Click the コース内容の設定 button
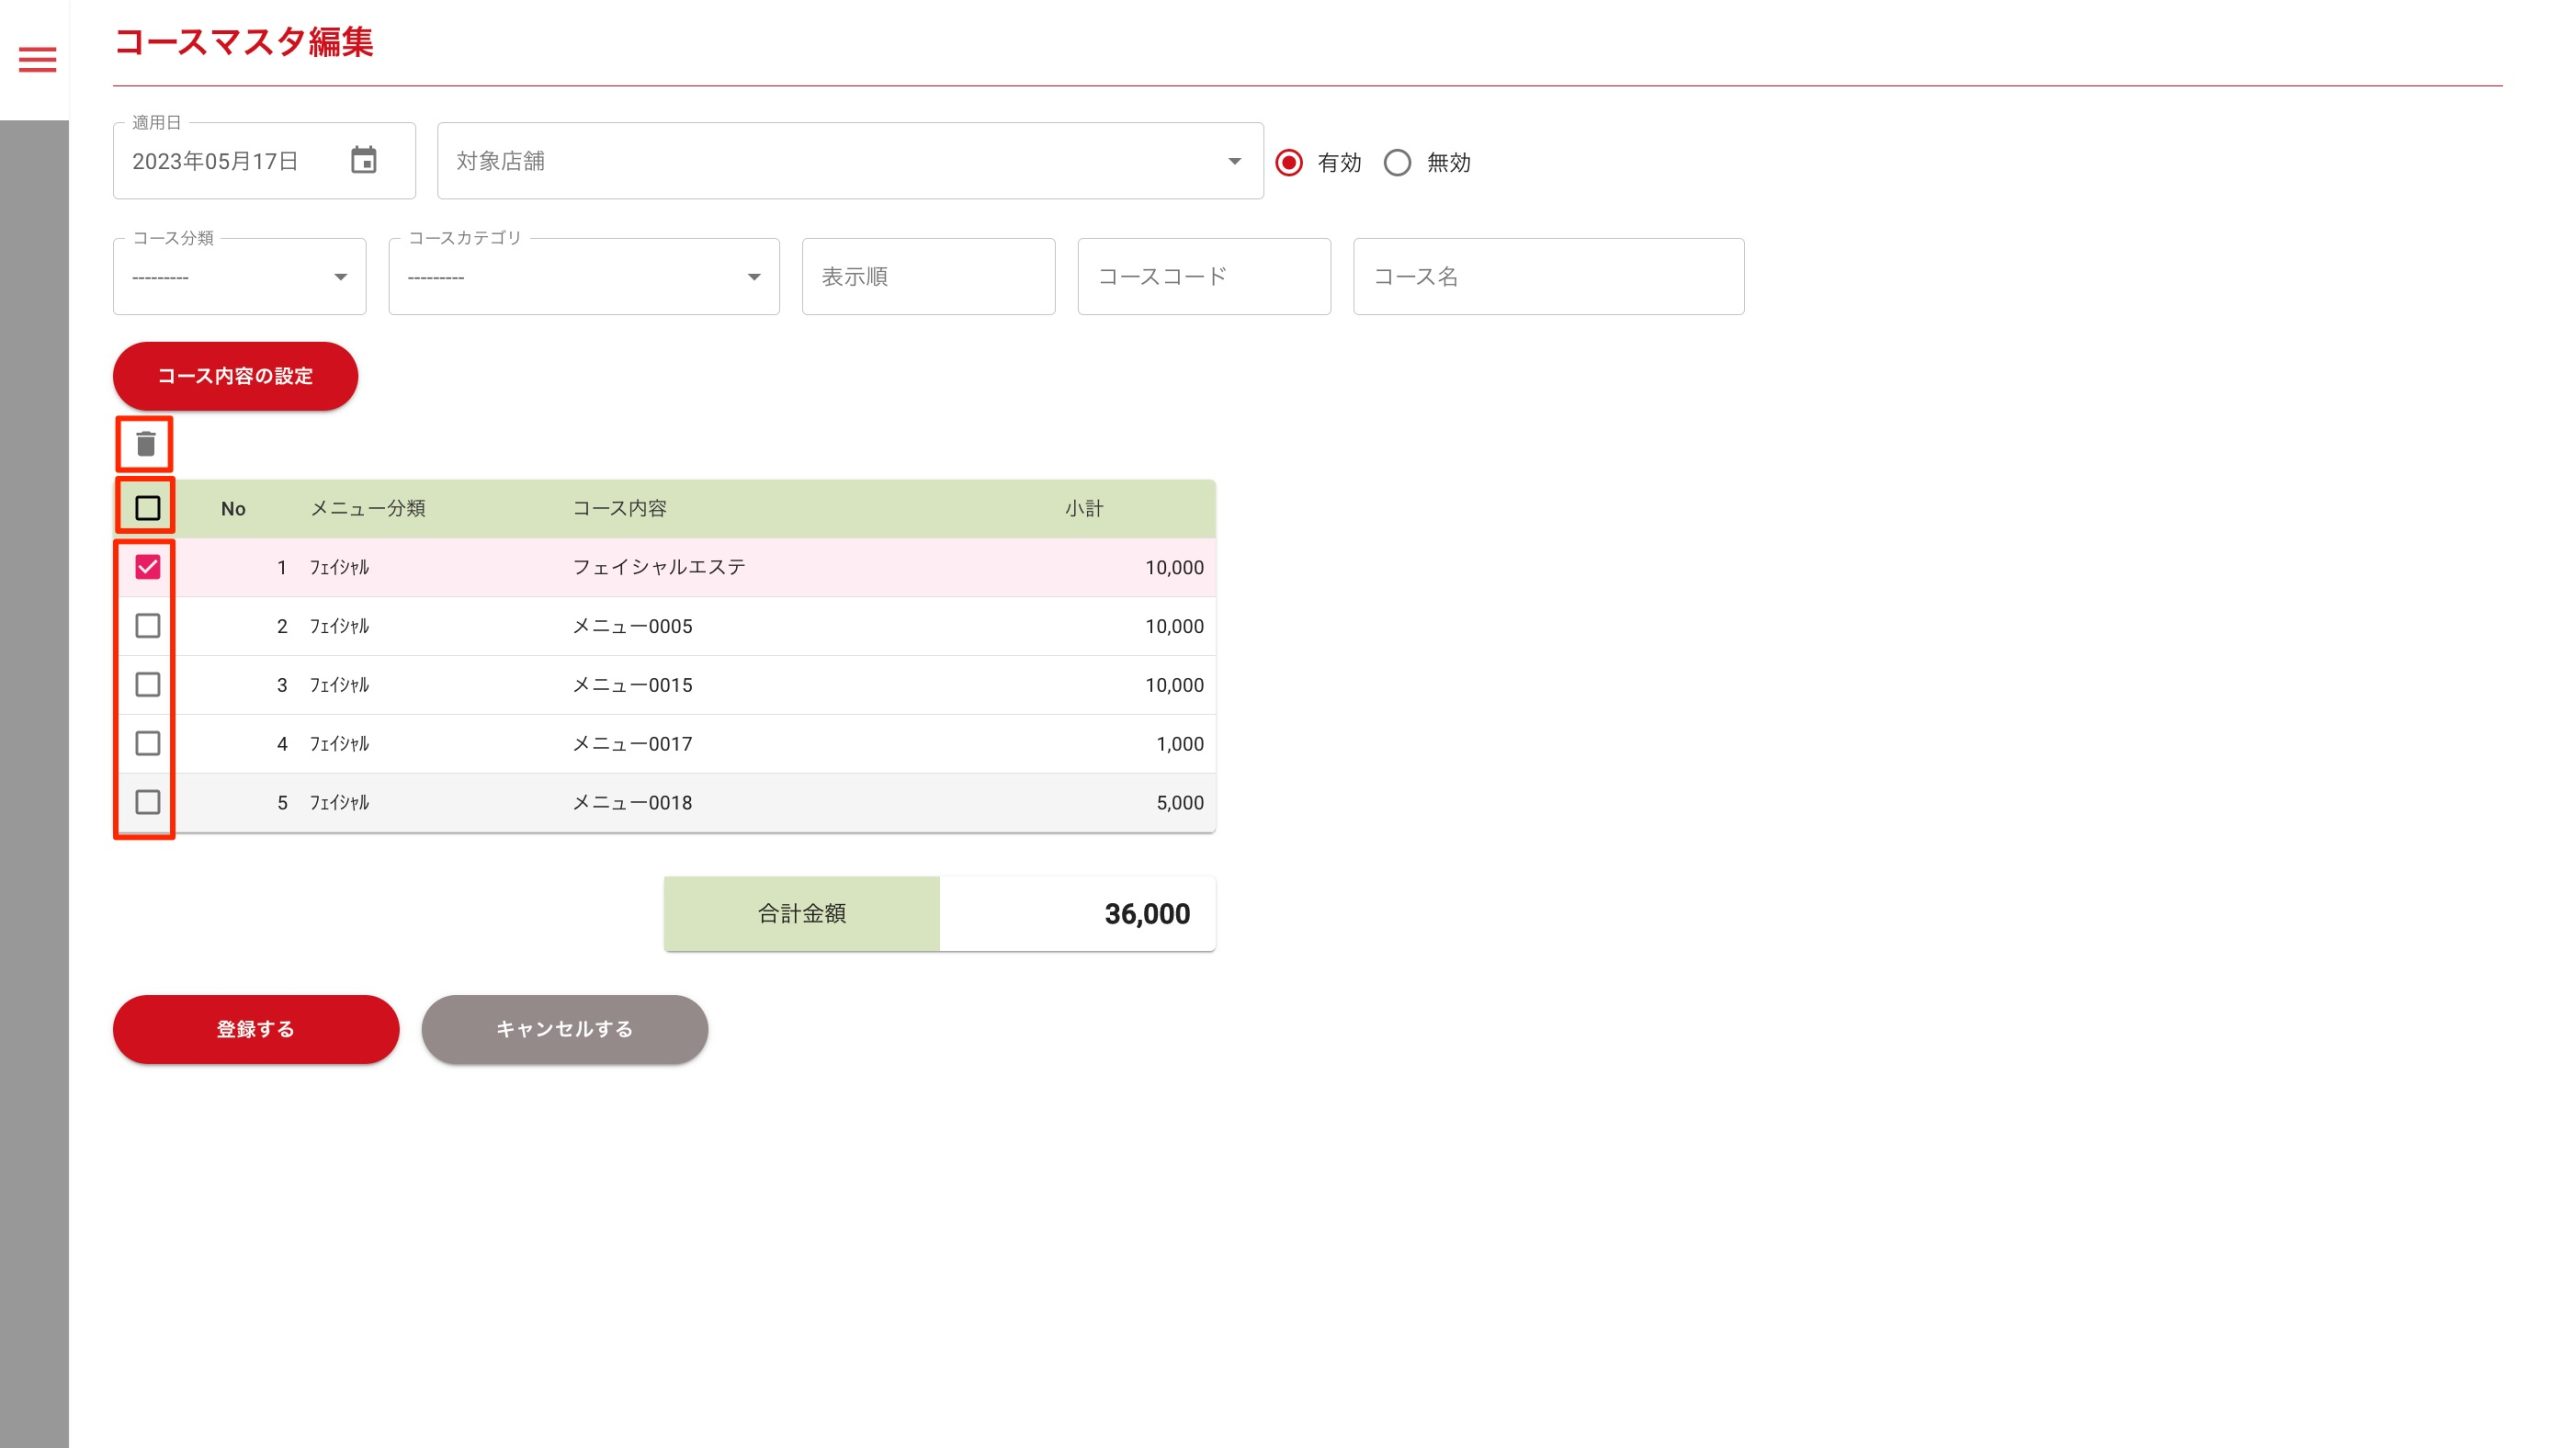The width and height of the screenshot is (2560, 1448). pyautogui.click(x=235, y=376)
